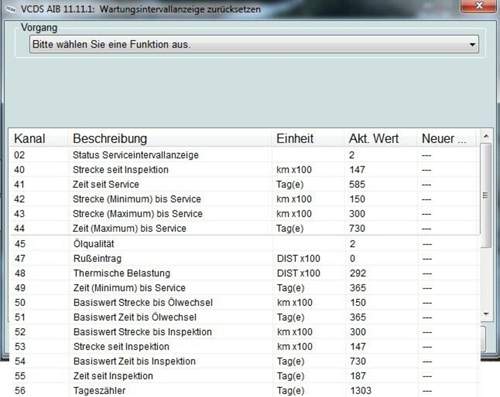Click channel number 45
The width and height of the screenshot is (500, 397).
(x=20, y=244)
